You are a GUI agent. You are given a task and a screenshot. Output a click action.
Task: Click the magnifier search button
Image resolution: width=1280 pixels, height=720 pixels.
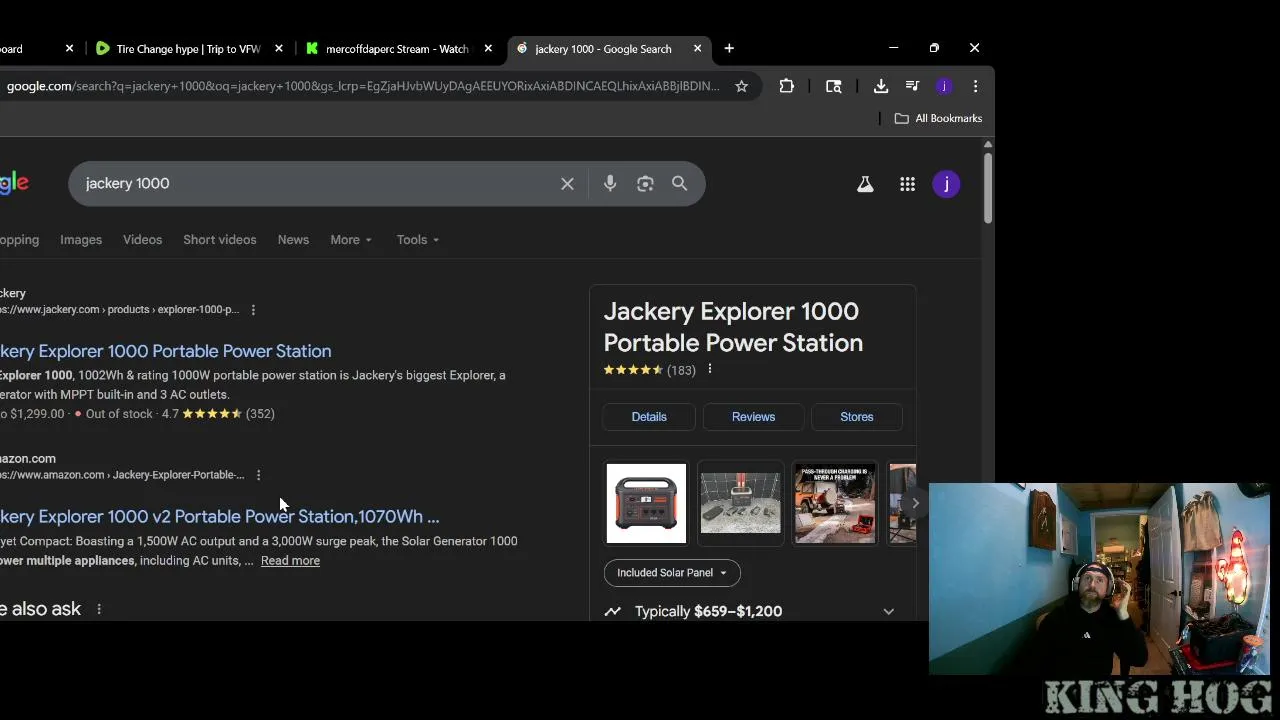click(680, 184)
